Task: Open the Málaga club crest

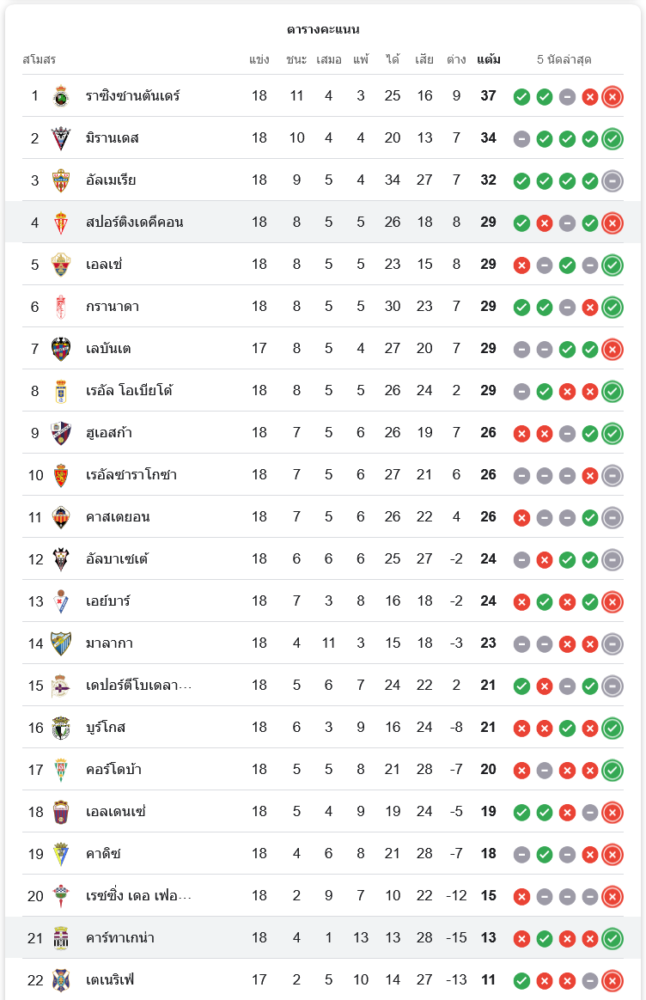Action: coord(61,643)
